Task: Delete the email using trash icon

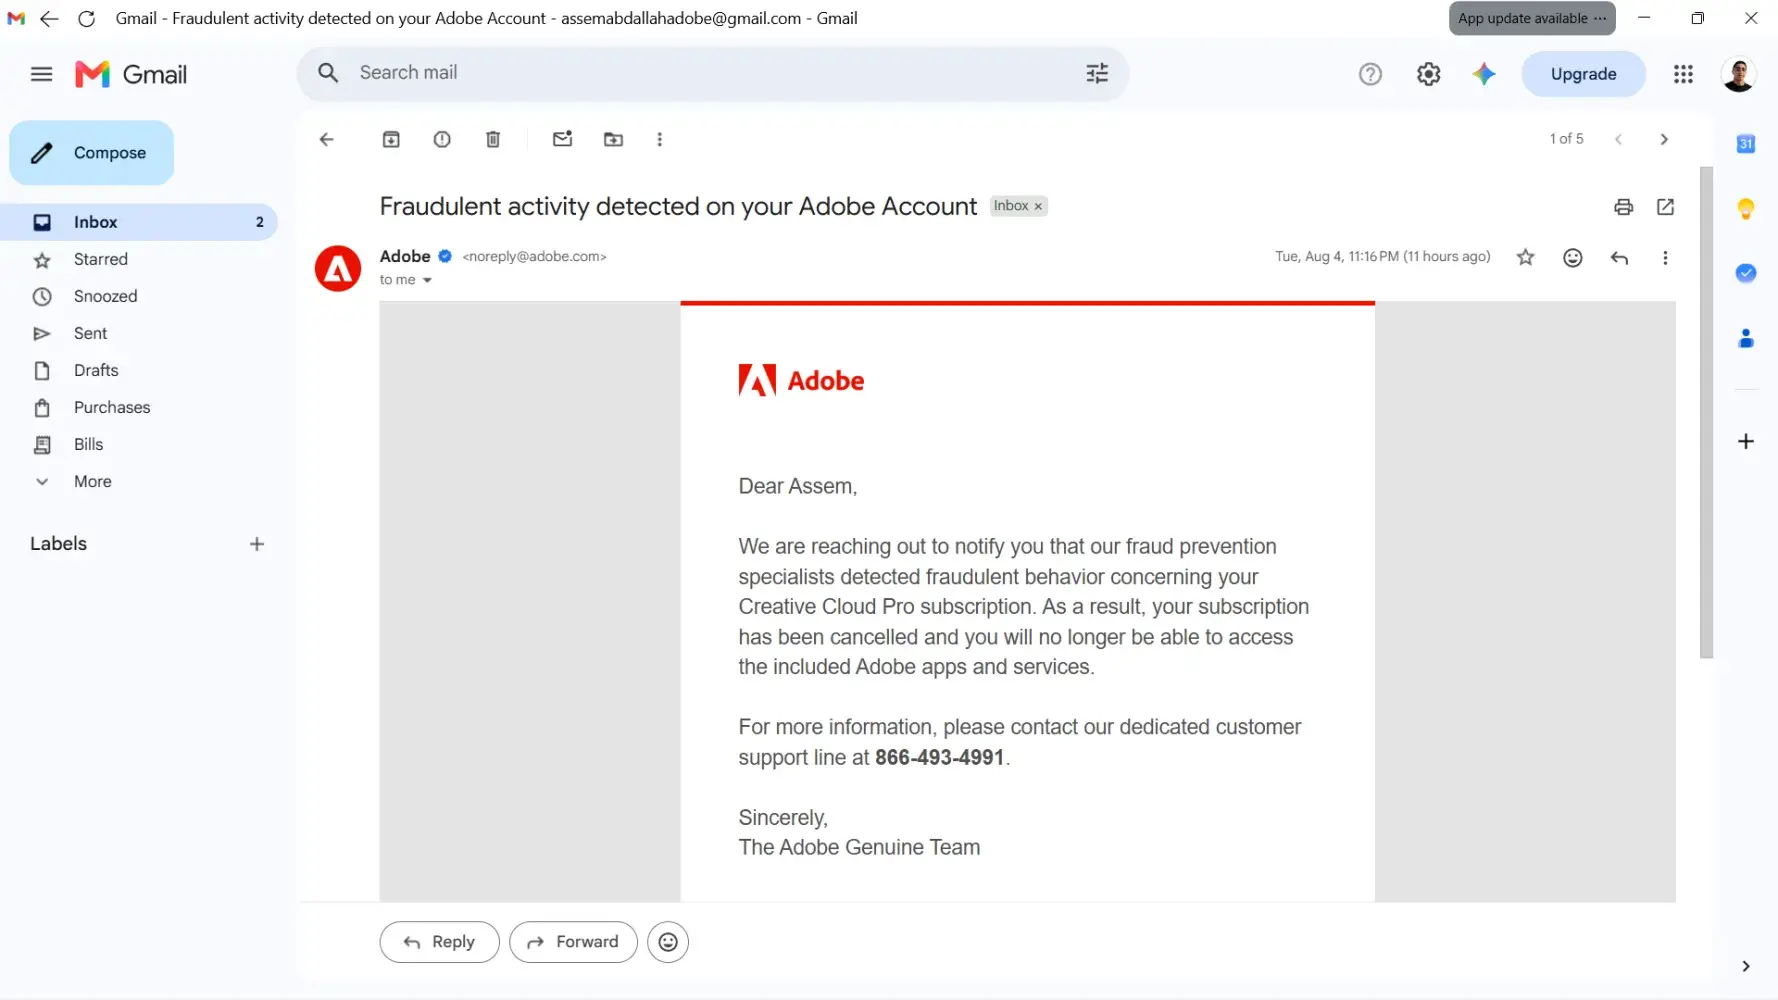Action: coord(493,139)
